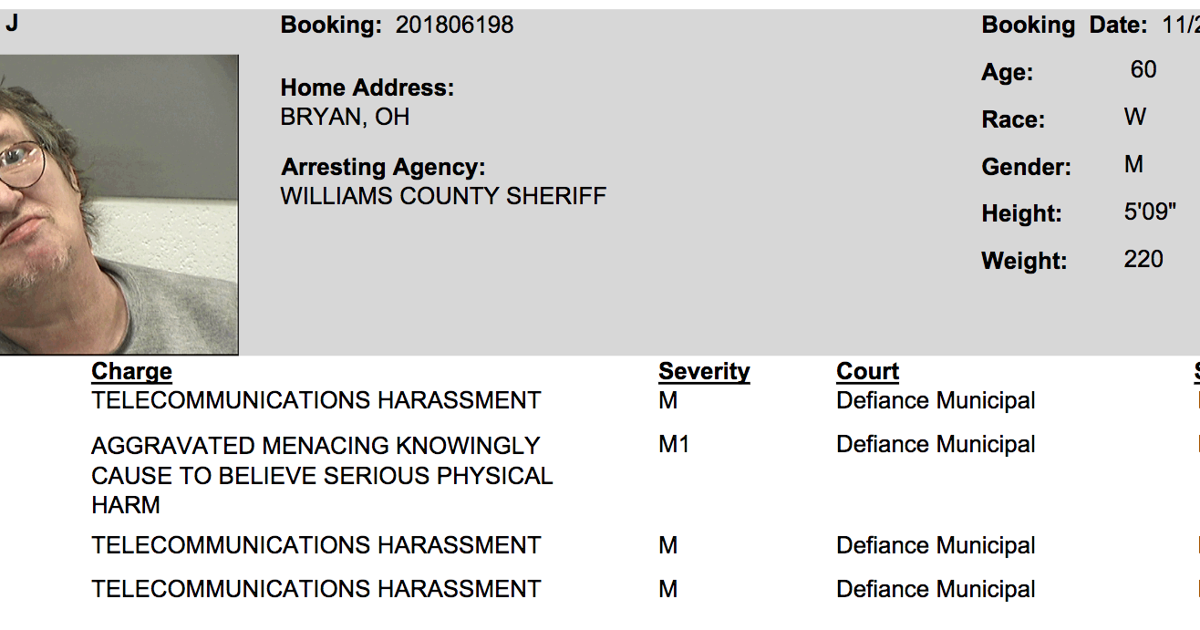Select the weight value 220

[x=1143, y=260]
